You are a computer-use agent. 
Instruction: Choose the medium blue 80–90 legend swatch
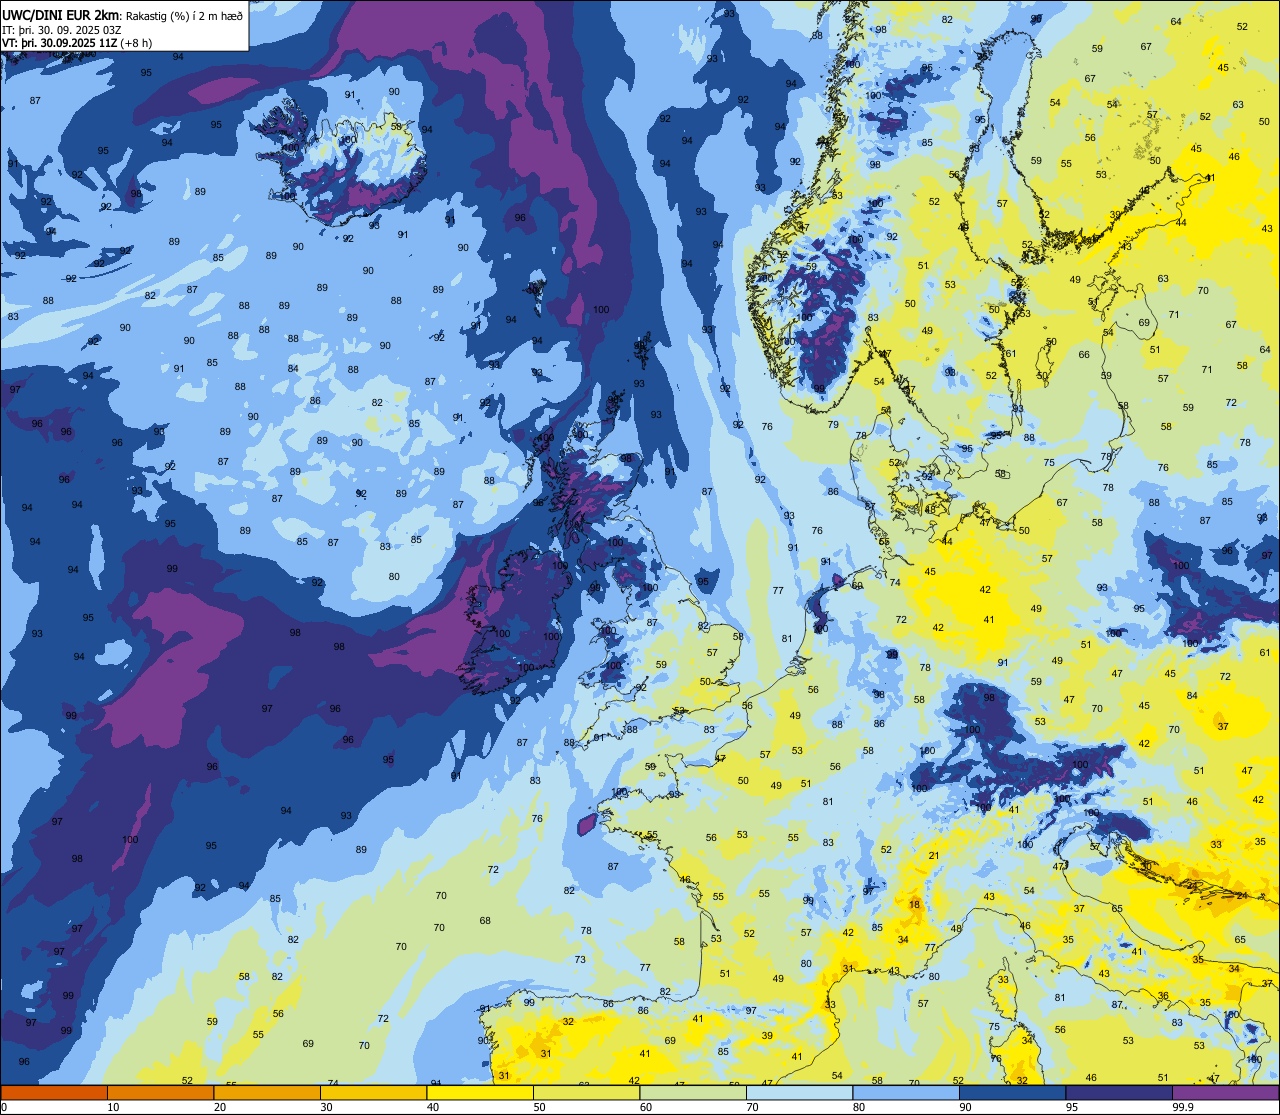pyautogui.click(x=906, y=1092)
